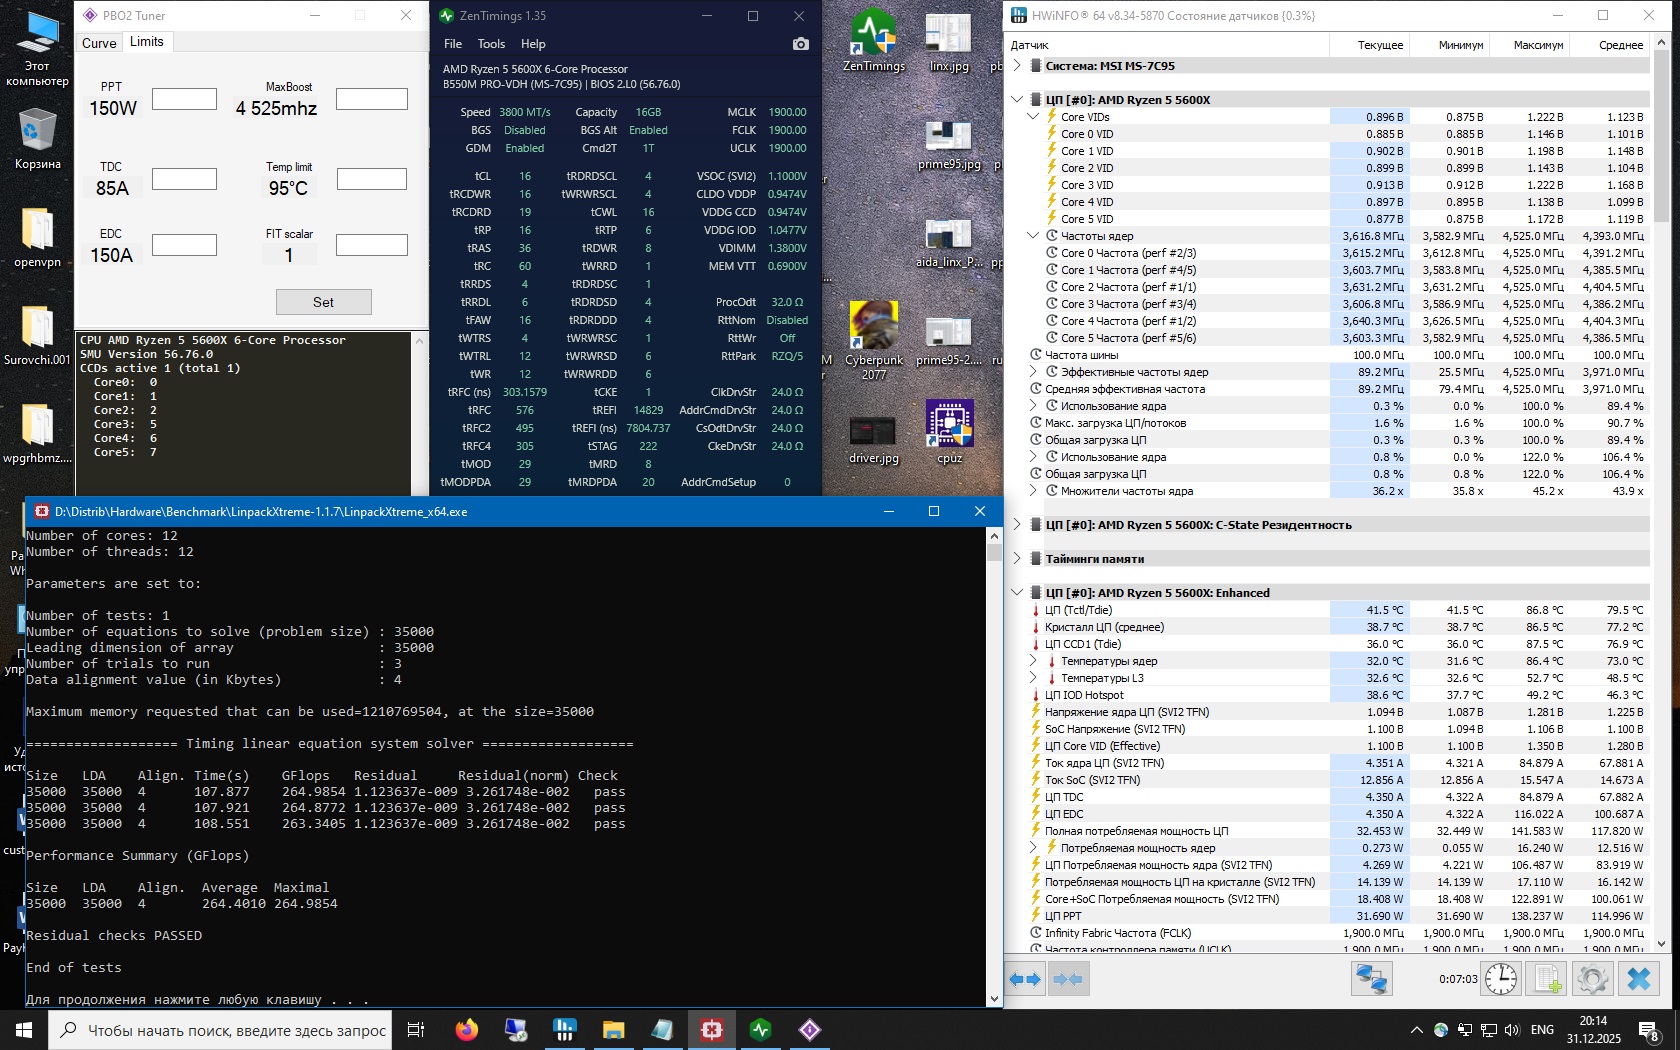Sort by the Минимум column header
1680x1050 pixels.
click(1449, 45)
